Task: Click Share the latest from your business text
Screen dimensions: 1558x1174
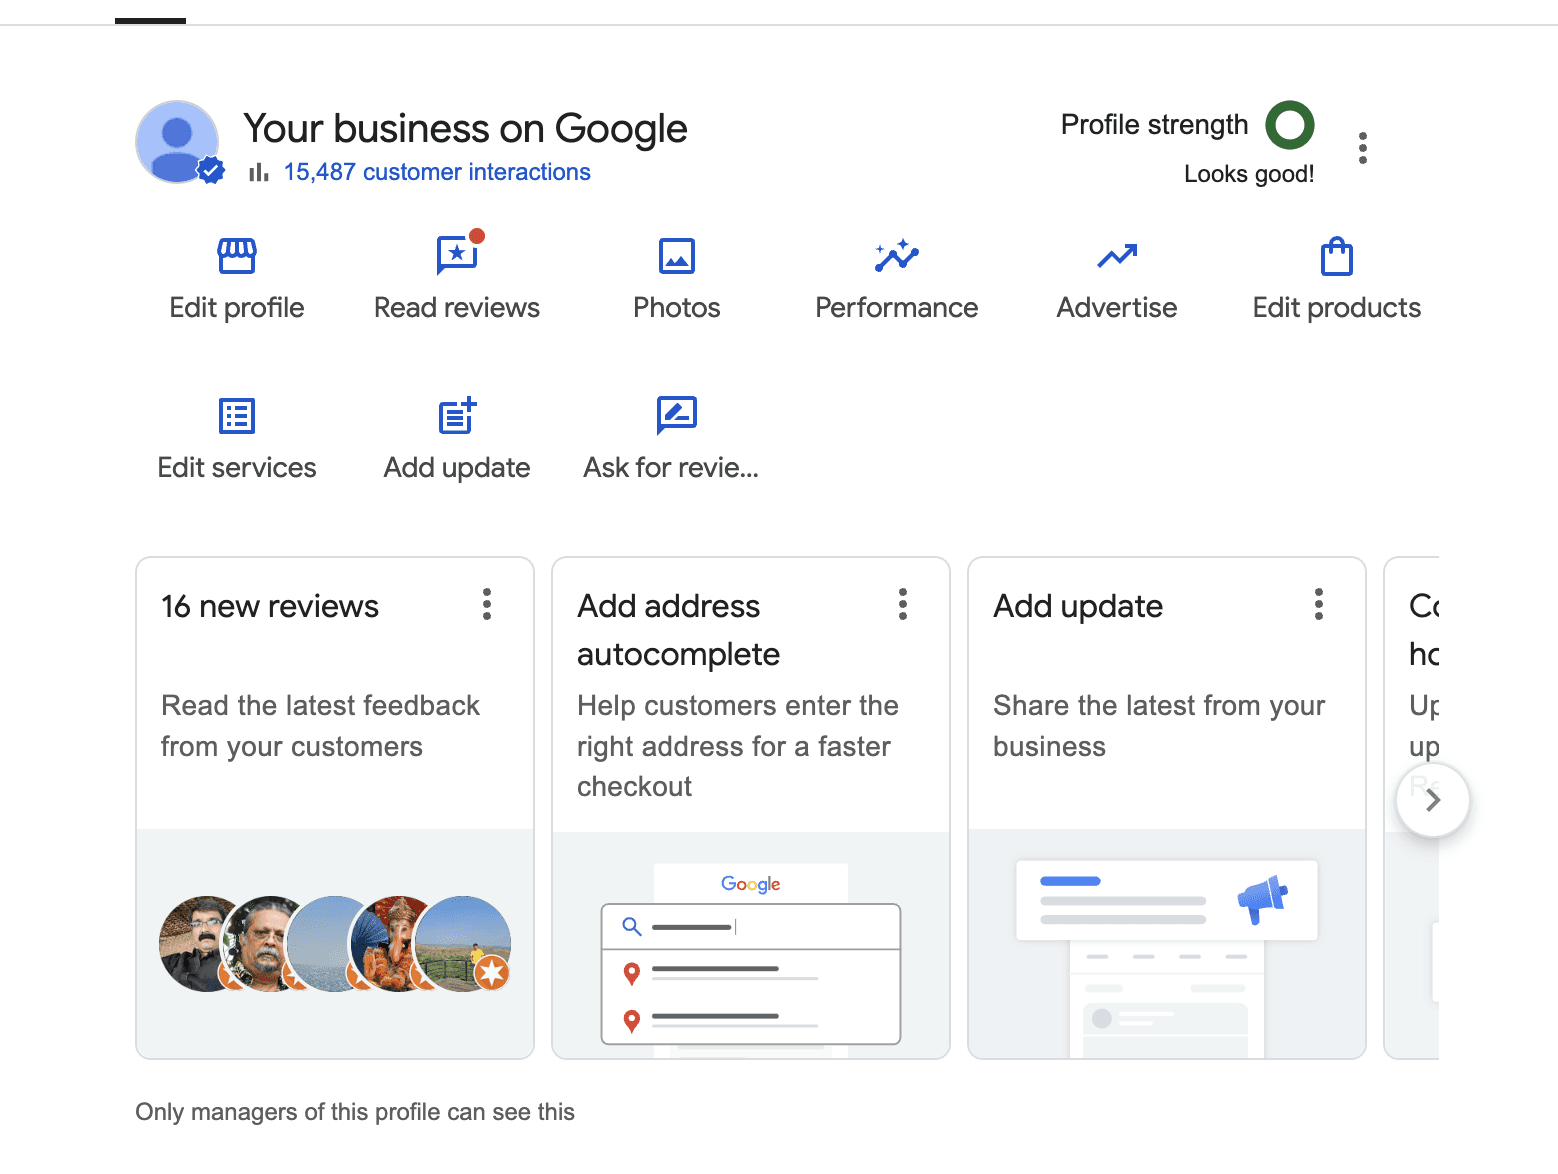Action: [1159, 726]
